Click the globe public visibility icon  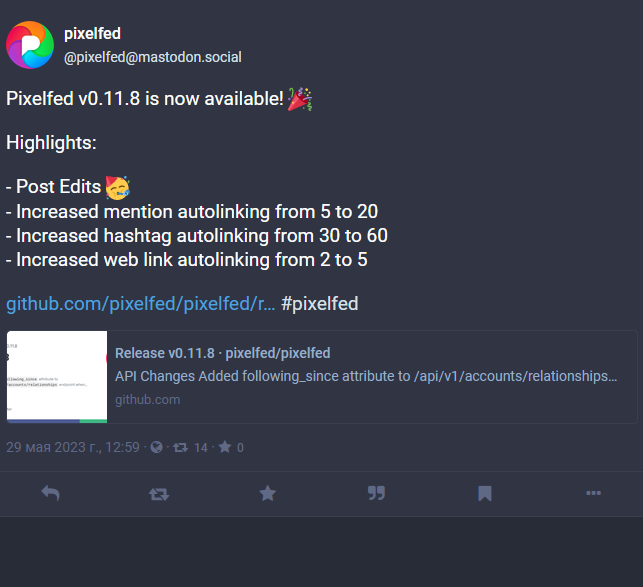[156, 447]
